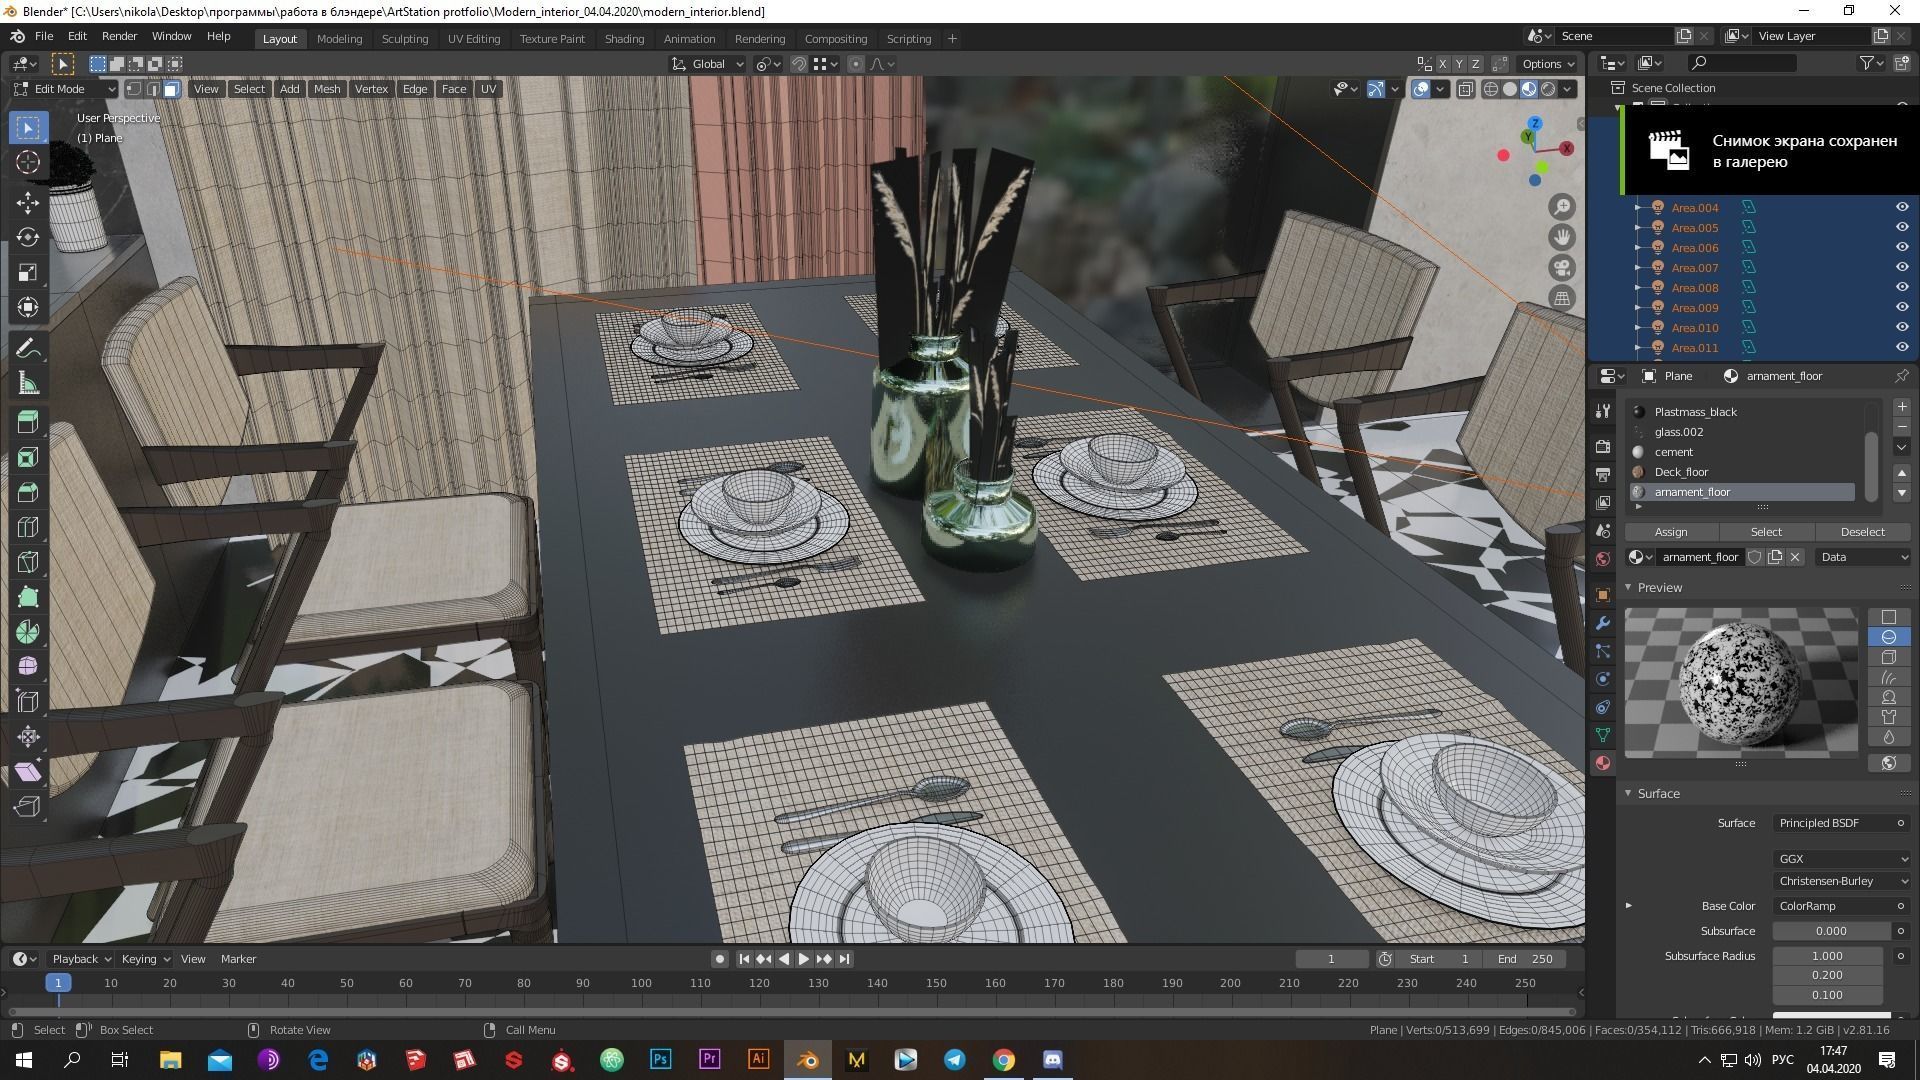Switch to the Sculpting workspace tab
This screenshot has width=1920, height=1080.
(405, 39)
